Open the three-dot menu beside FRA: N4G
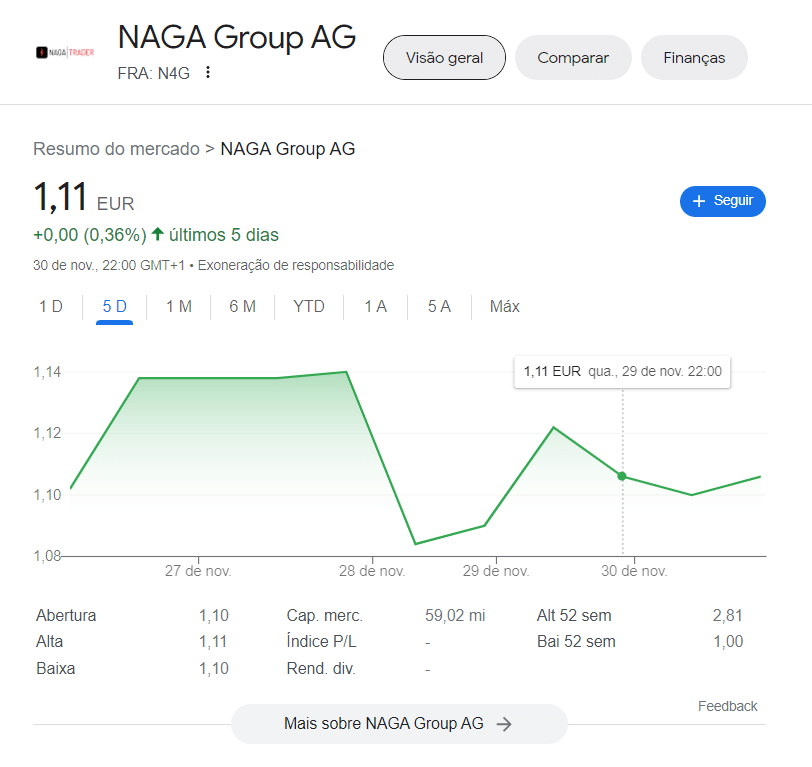The image size is (812, 767). coord(208,73)
